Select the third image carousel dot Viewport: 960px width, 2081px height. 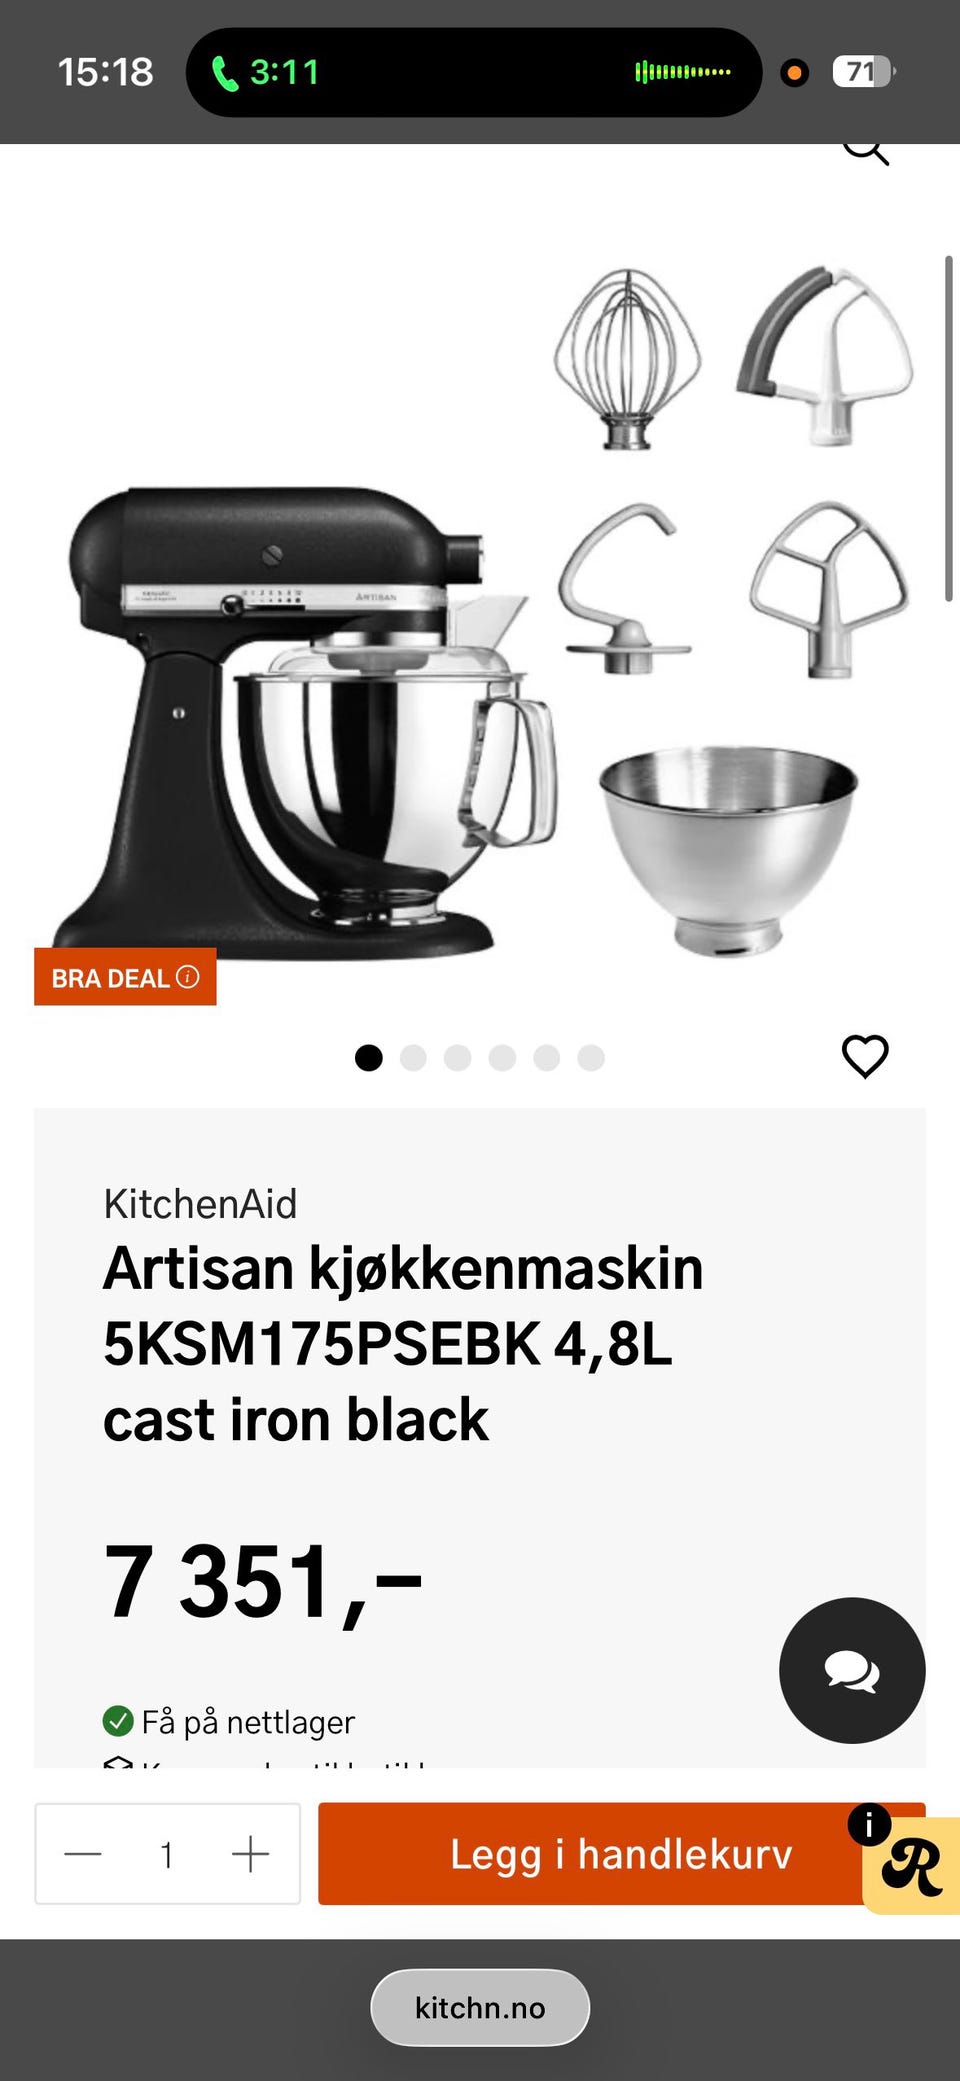[458, 1058]
